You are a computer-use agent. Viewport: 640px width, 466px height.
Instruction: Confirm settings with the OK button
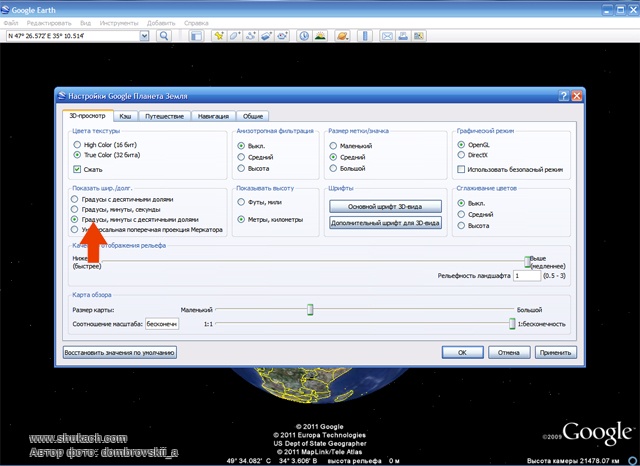(462, 353)
